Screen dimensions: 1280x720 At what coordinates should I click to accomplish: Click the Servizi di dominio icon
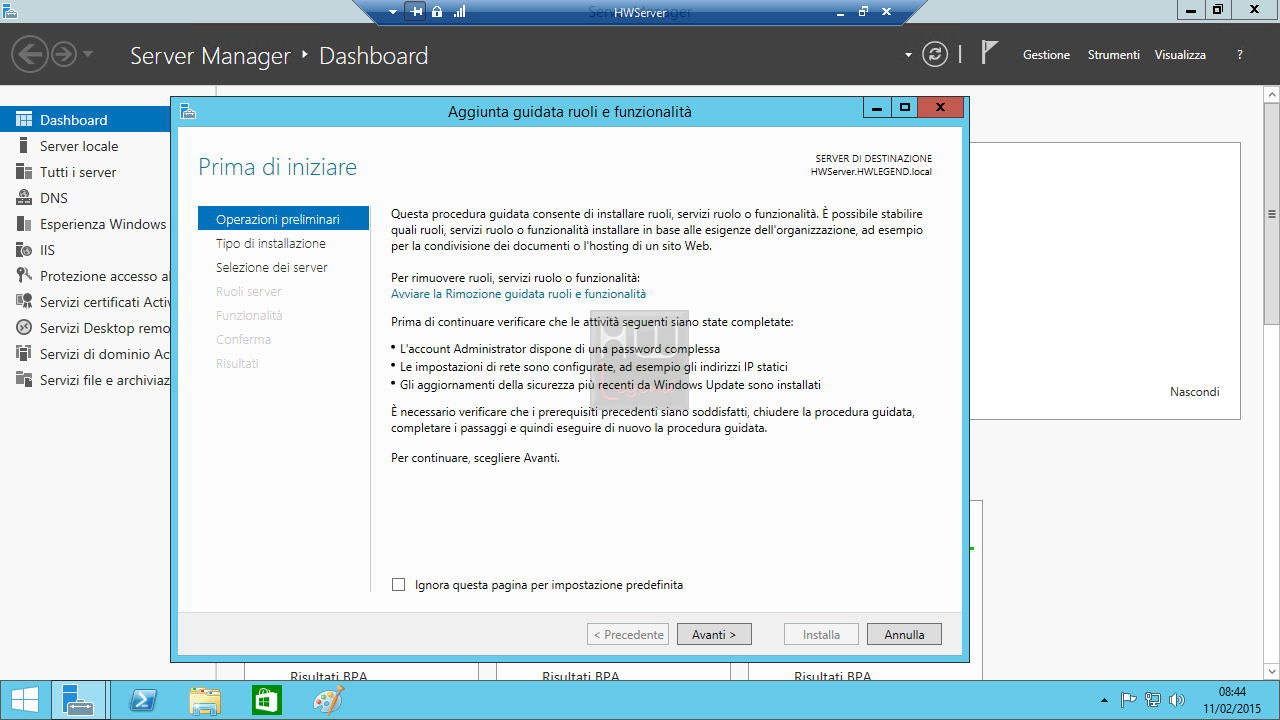click(23, 354)
